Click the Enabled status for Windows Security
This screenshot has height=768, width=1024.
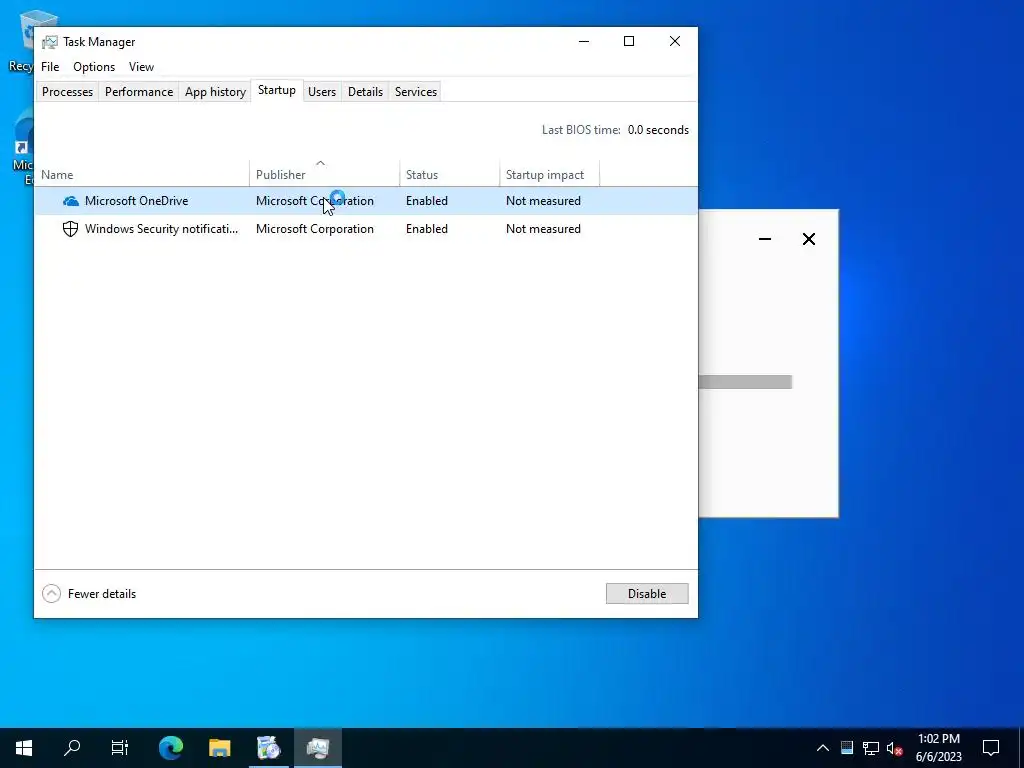[427, 229]
